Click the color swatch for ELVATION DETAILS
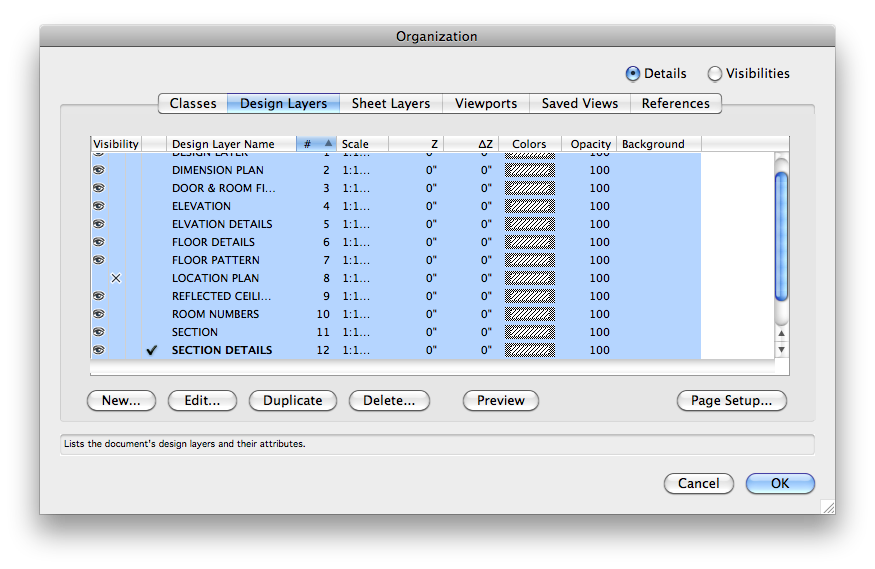Viewport: 875px width, 569px height. click(530, 224)
